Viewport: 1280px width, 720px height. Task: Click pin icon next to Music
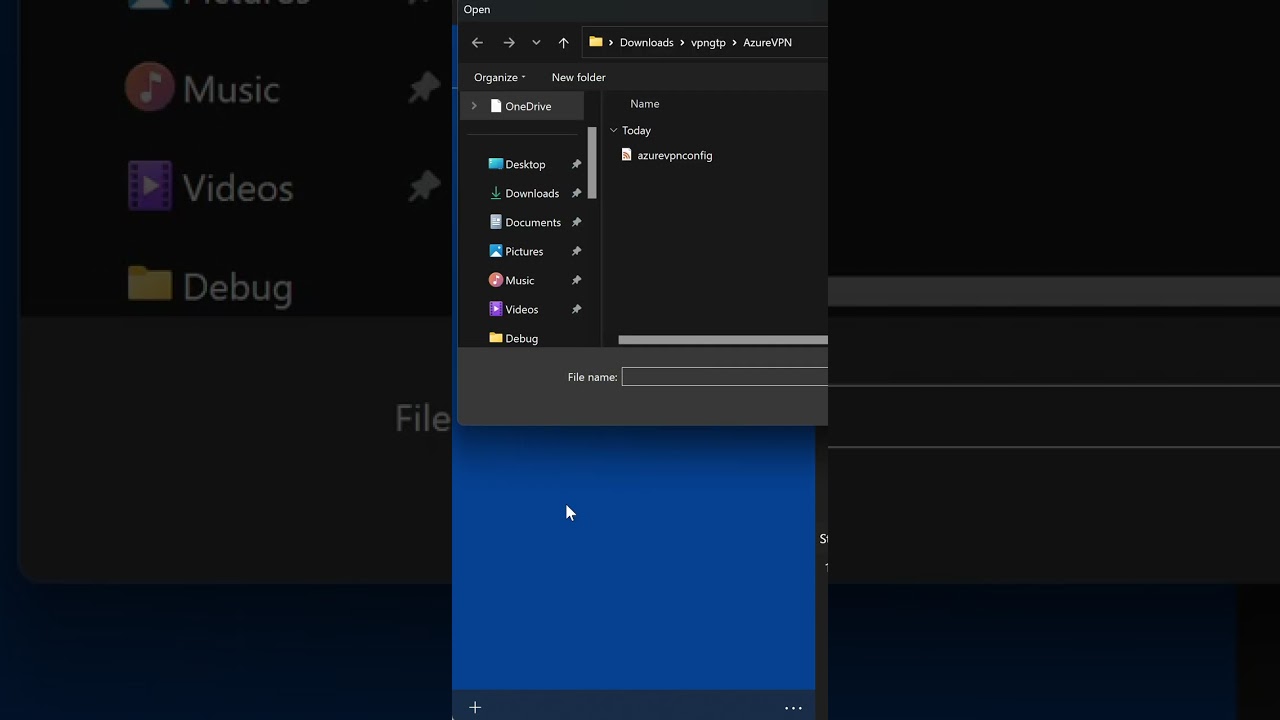(x=576, y=280)
